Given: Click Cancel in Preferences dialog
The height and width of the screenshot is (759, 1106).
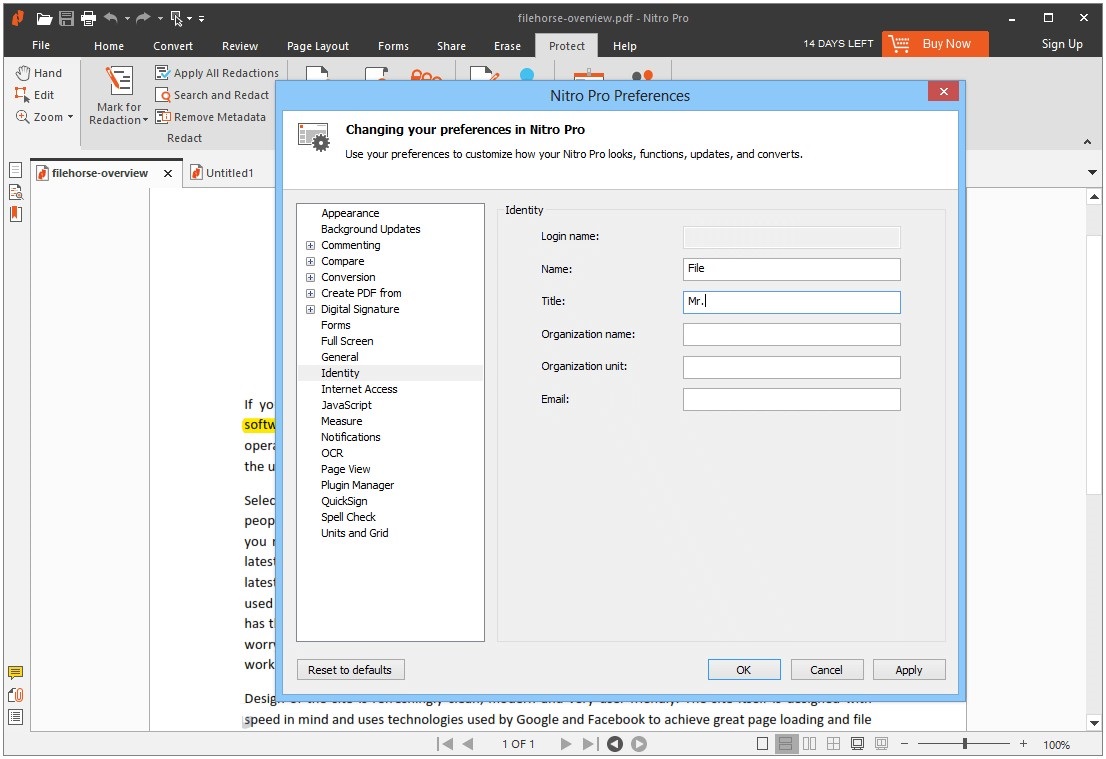Looking at the screenshot, I should pos(827,669).
